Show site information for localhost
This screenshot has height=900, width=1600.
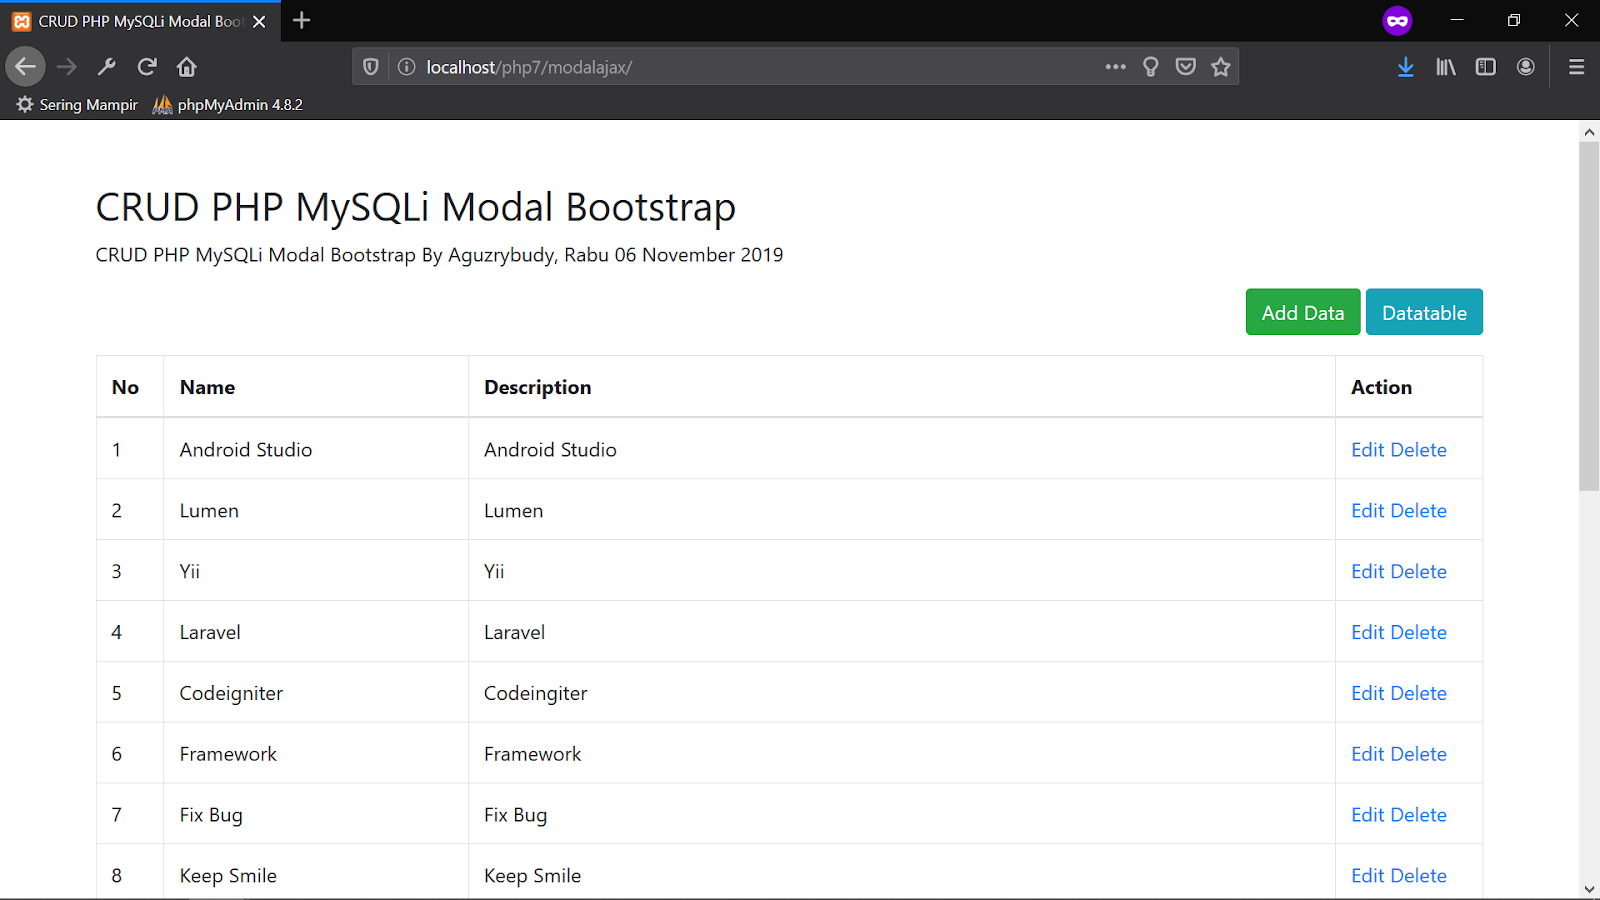tap(407, 67)
